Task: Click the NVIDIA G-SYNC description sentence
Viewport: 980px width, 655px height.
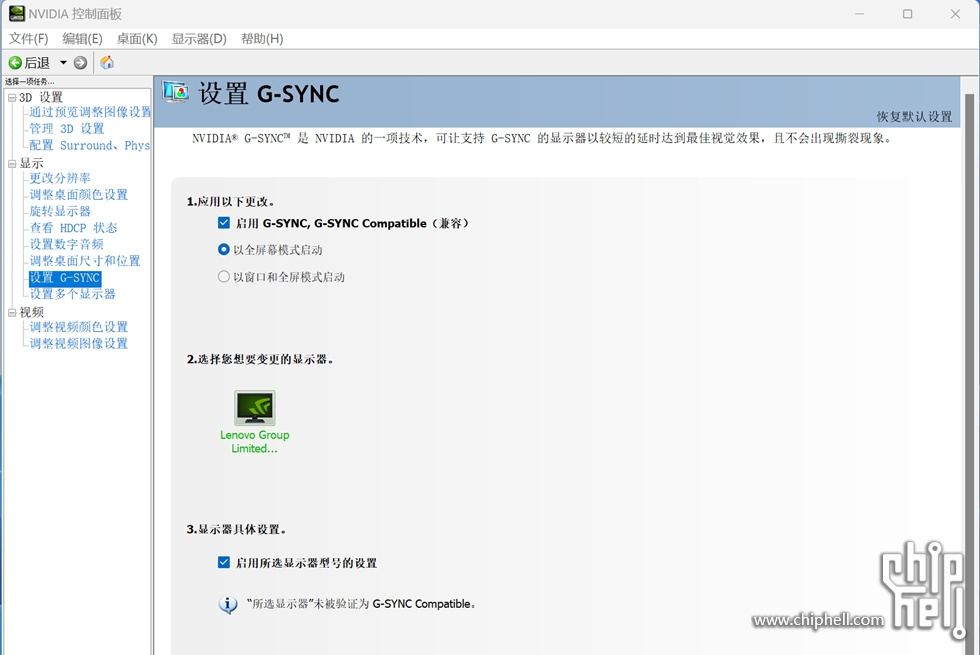Action: 542,138
